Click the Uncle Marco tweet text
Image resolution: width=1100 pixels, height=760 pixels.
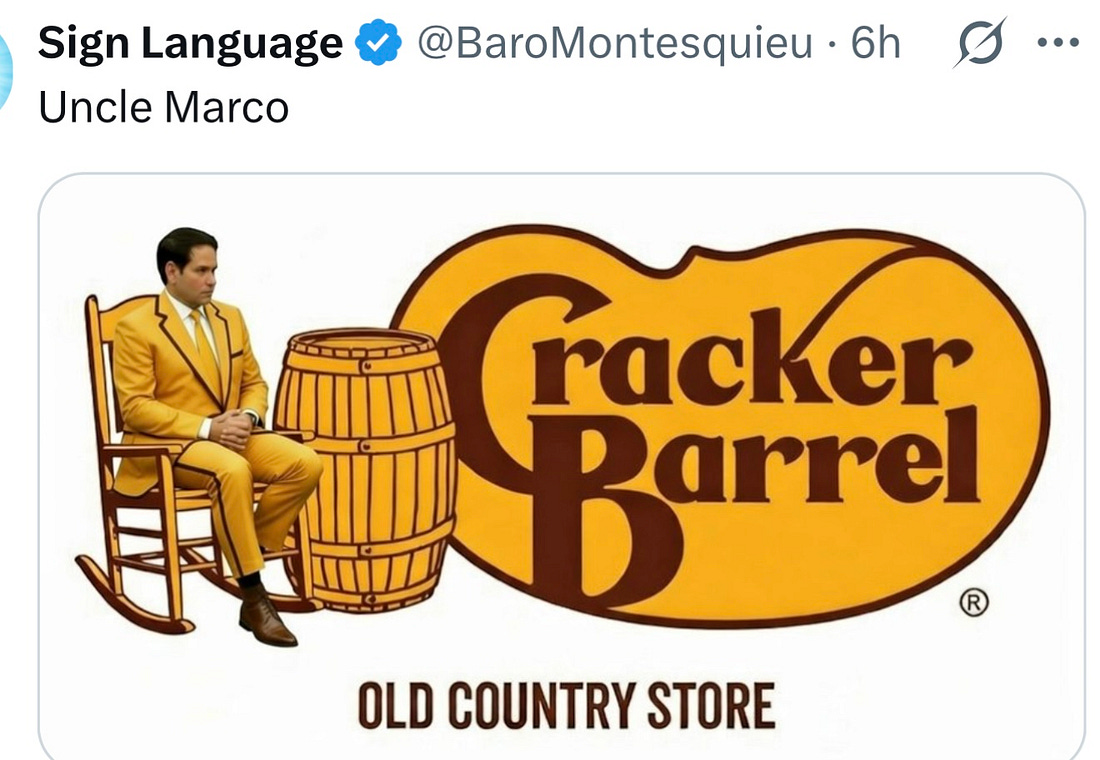(x=163, y=108)
